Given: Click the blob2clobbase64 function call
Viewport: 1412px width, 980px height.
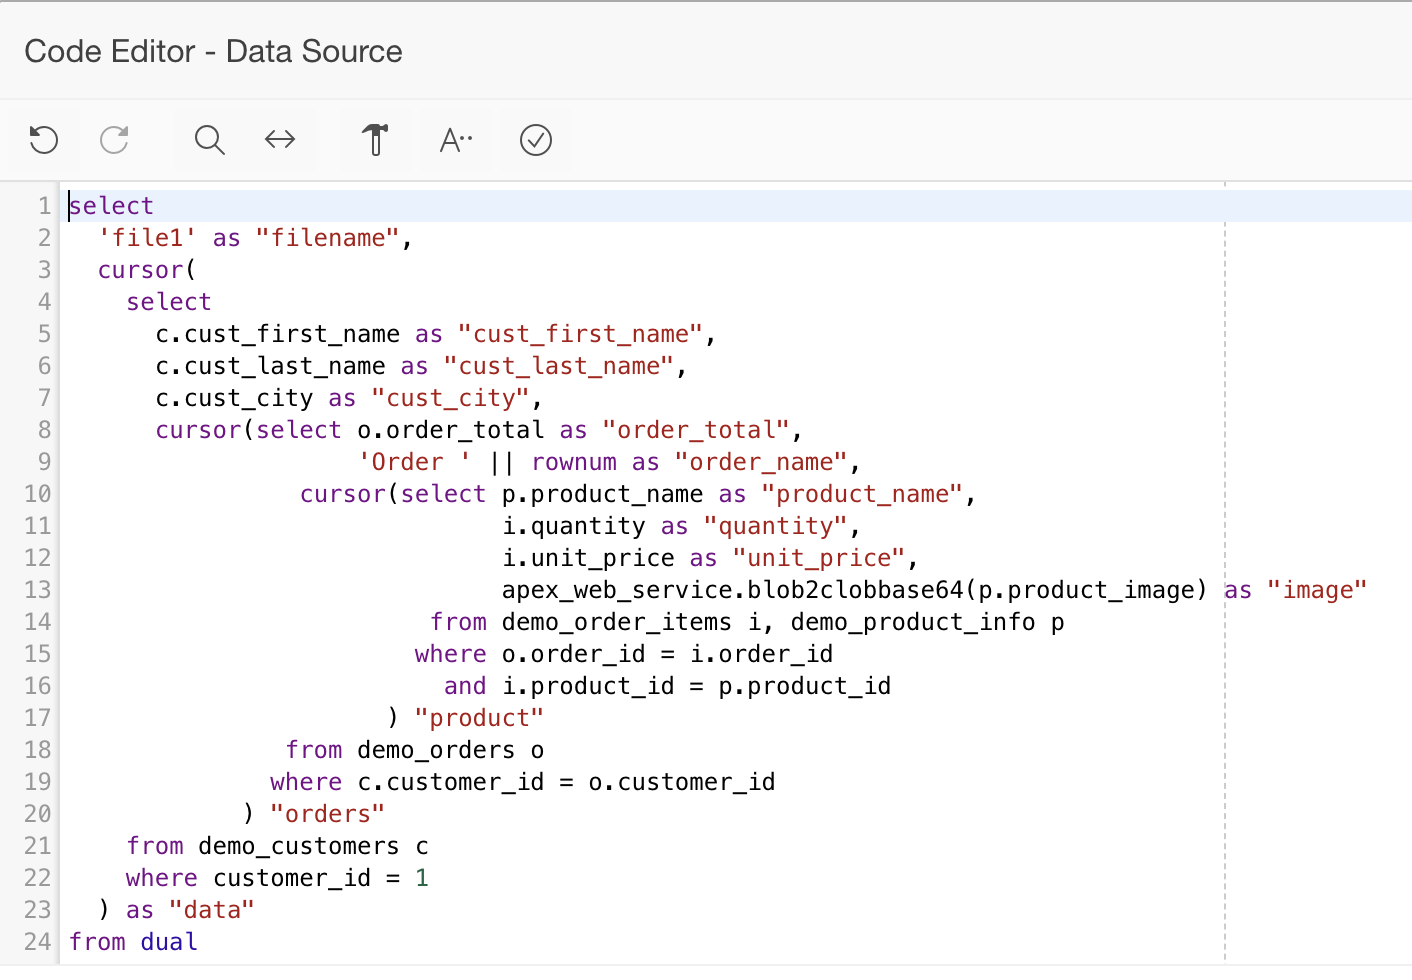Looking at the screenshot, I should pos(760,589).
